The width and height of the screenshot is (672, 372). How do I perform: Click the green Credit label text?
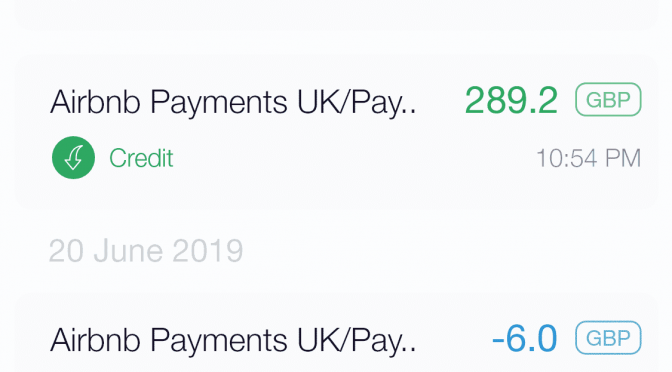click(x=141, y=158)
